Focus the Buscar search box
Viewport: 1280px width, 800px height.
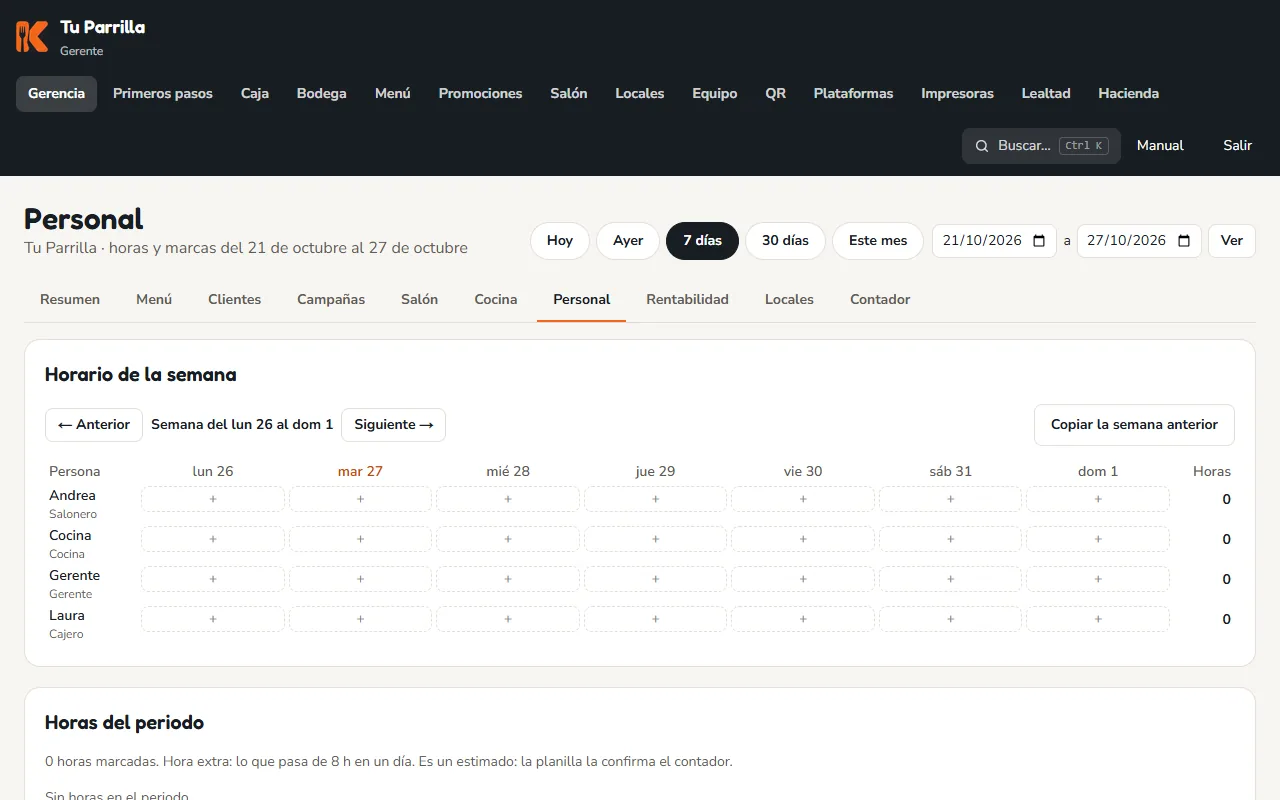(1041, 146)
